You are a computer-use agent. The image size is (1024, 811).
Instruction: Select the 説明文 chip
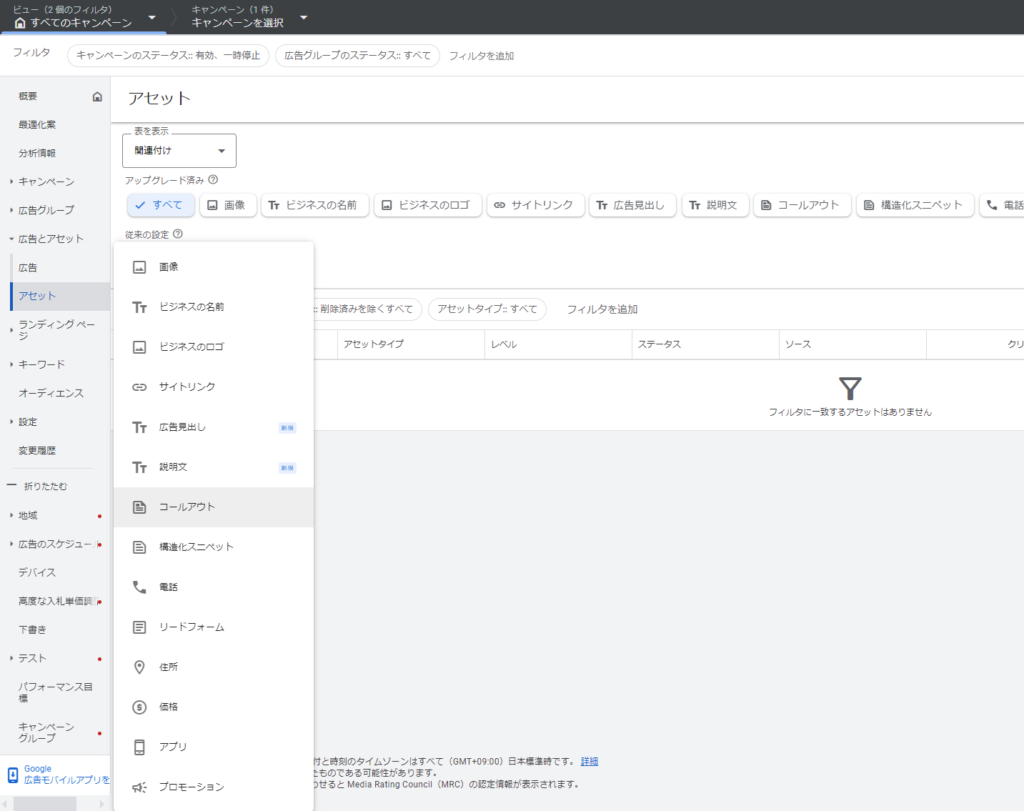coord(715,205)
